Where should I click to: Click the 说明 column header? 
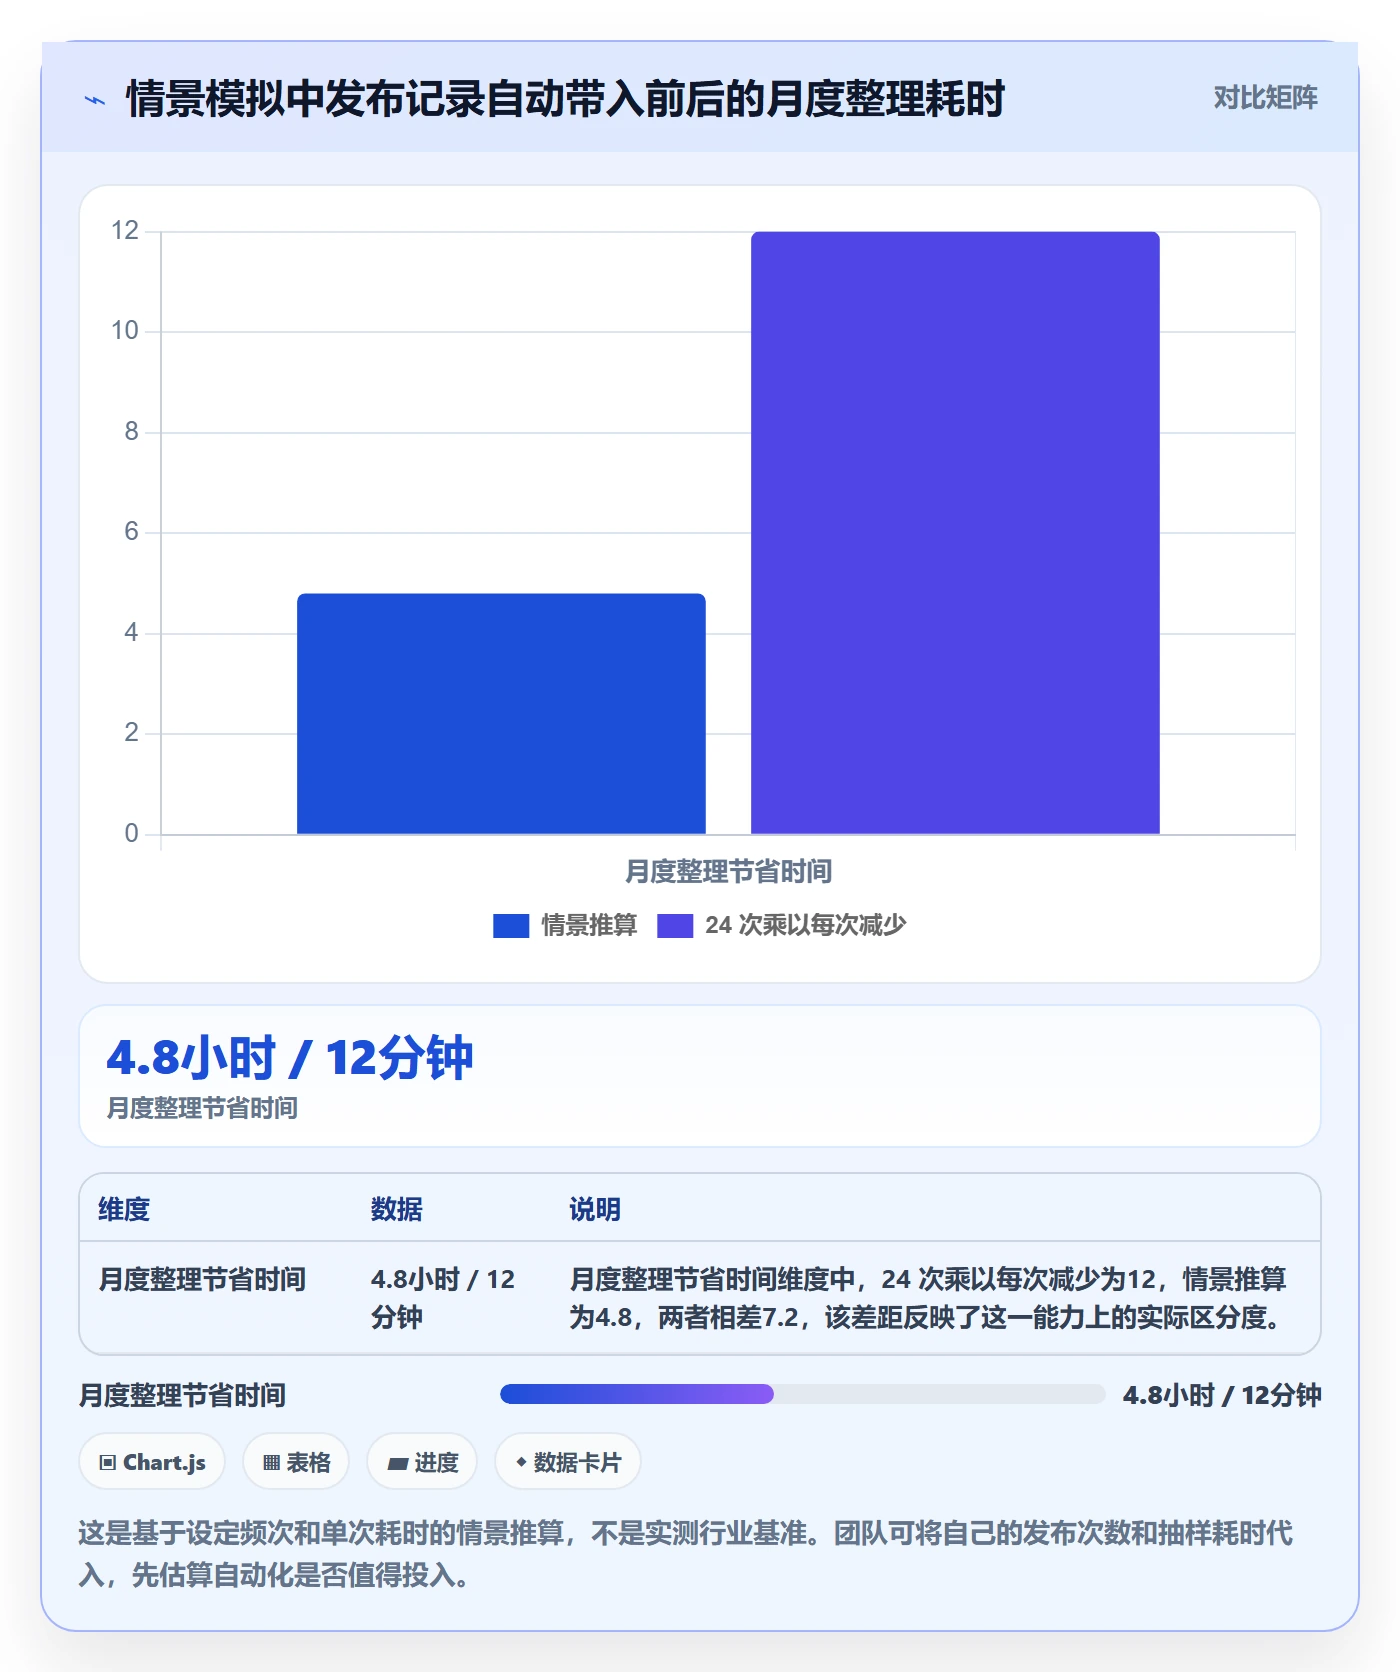coord(595,1209)
